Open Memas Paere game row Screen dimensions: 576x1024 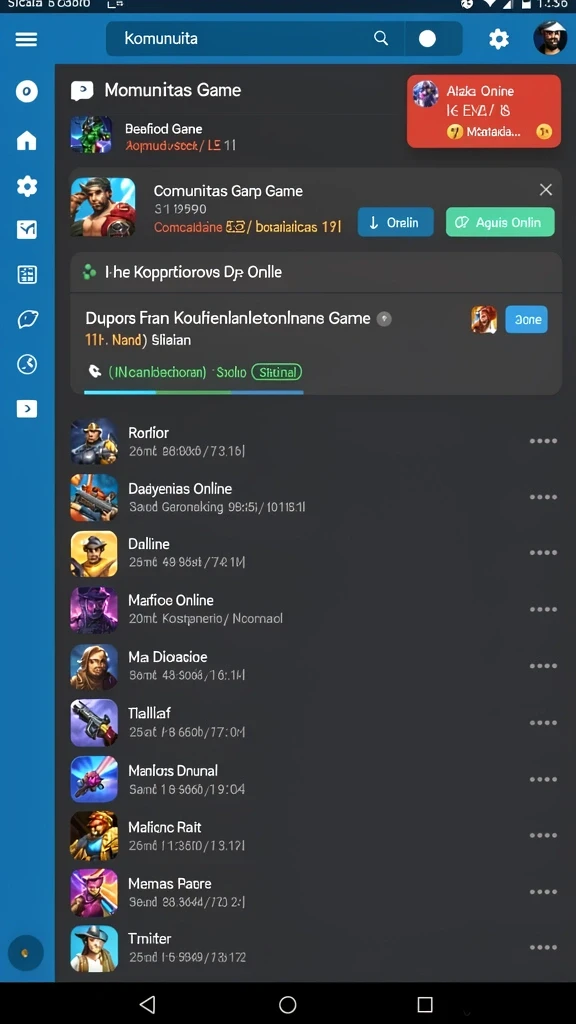[x=315, y=892]
